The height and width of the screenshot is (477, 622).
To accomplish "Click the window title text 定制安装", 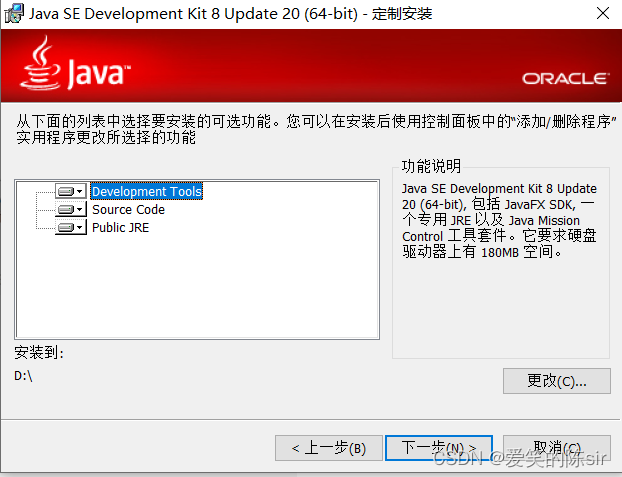I will tap(402, 14).
